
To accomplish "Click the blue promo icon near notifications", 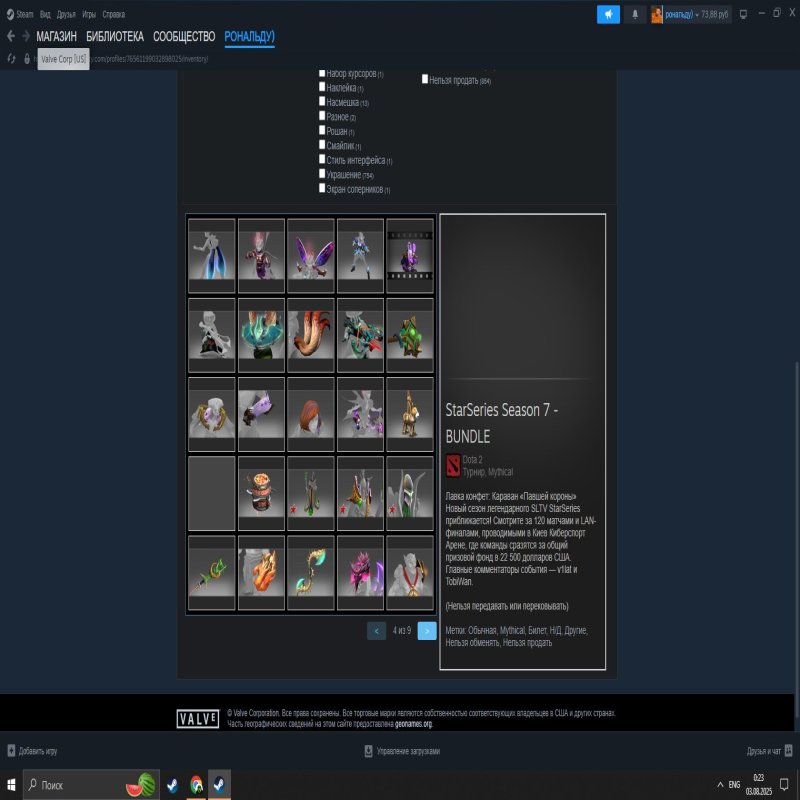I will coord(609,13).
